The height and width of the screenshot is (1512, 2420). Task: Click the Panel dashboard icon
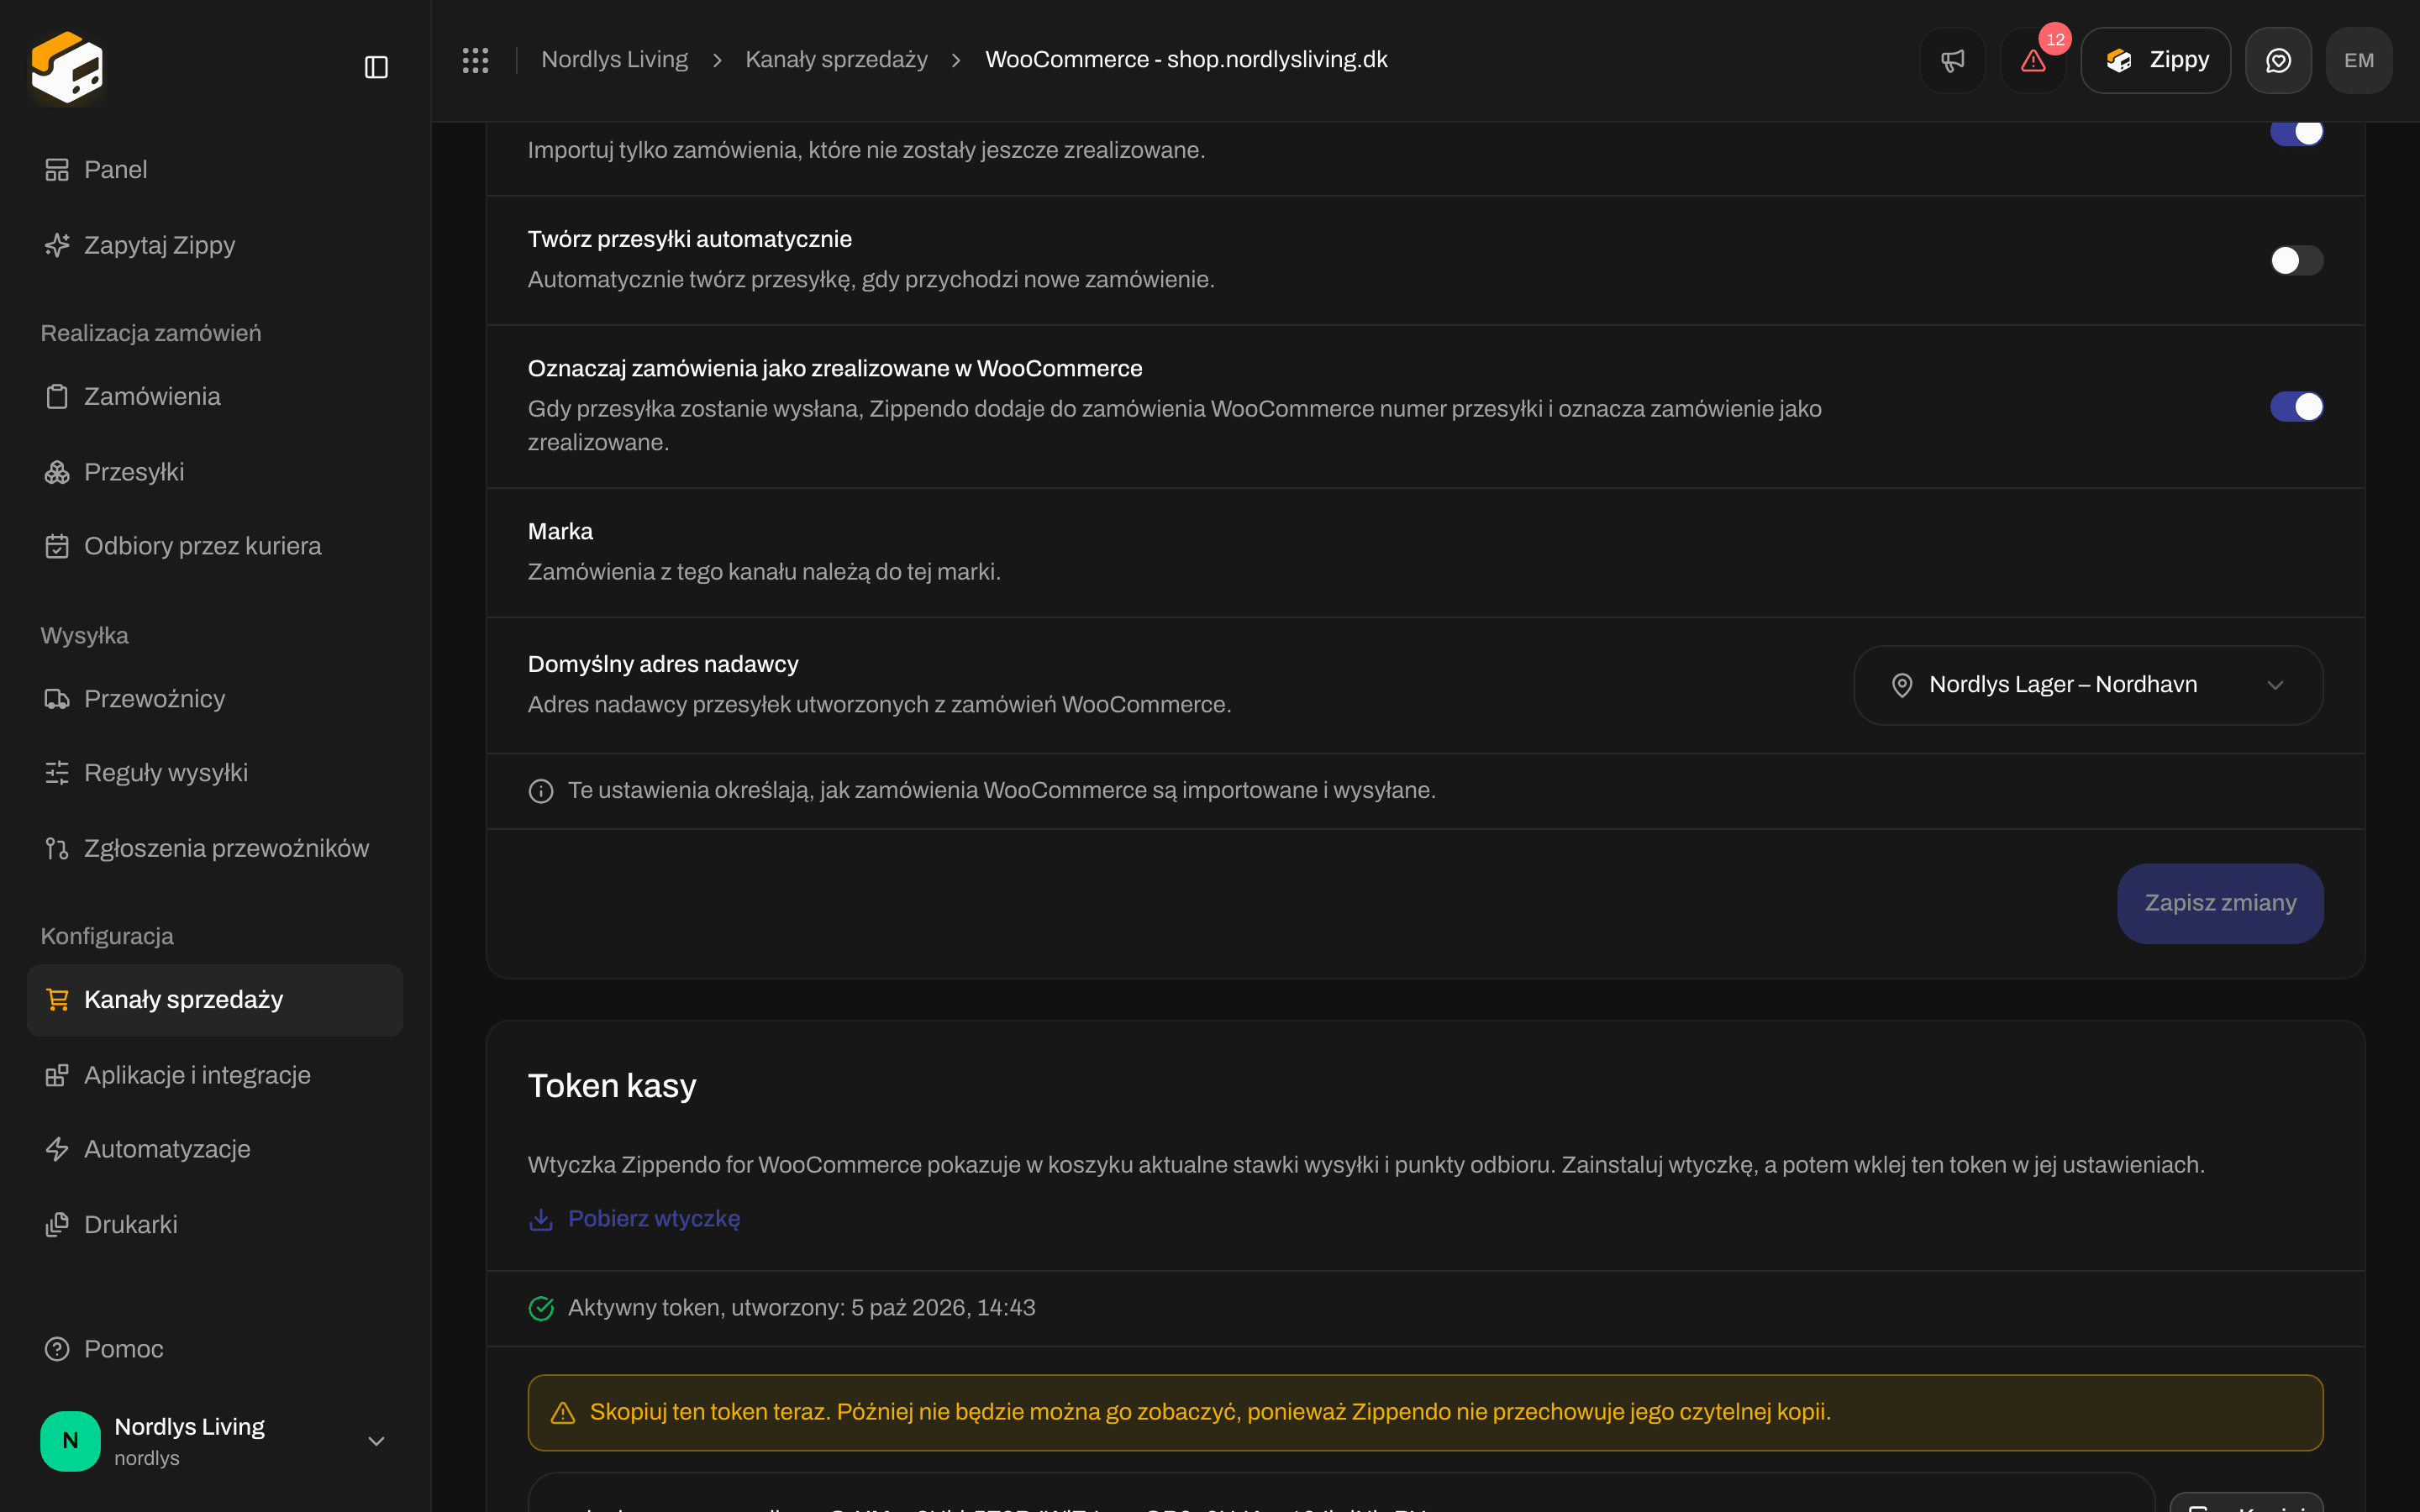coord(57,170)
